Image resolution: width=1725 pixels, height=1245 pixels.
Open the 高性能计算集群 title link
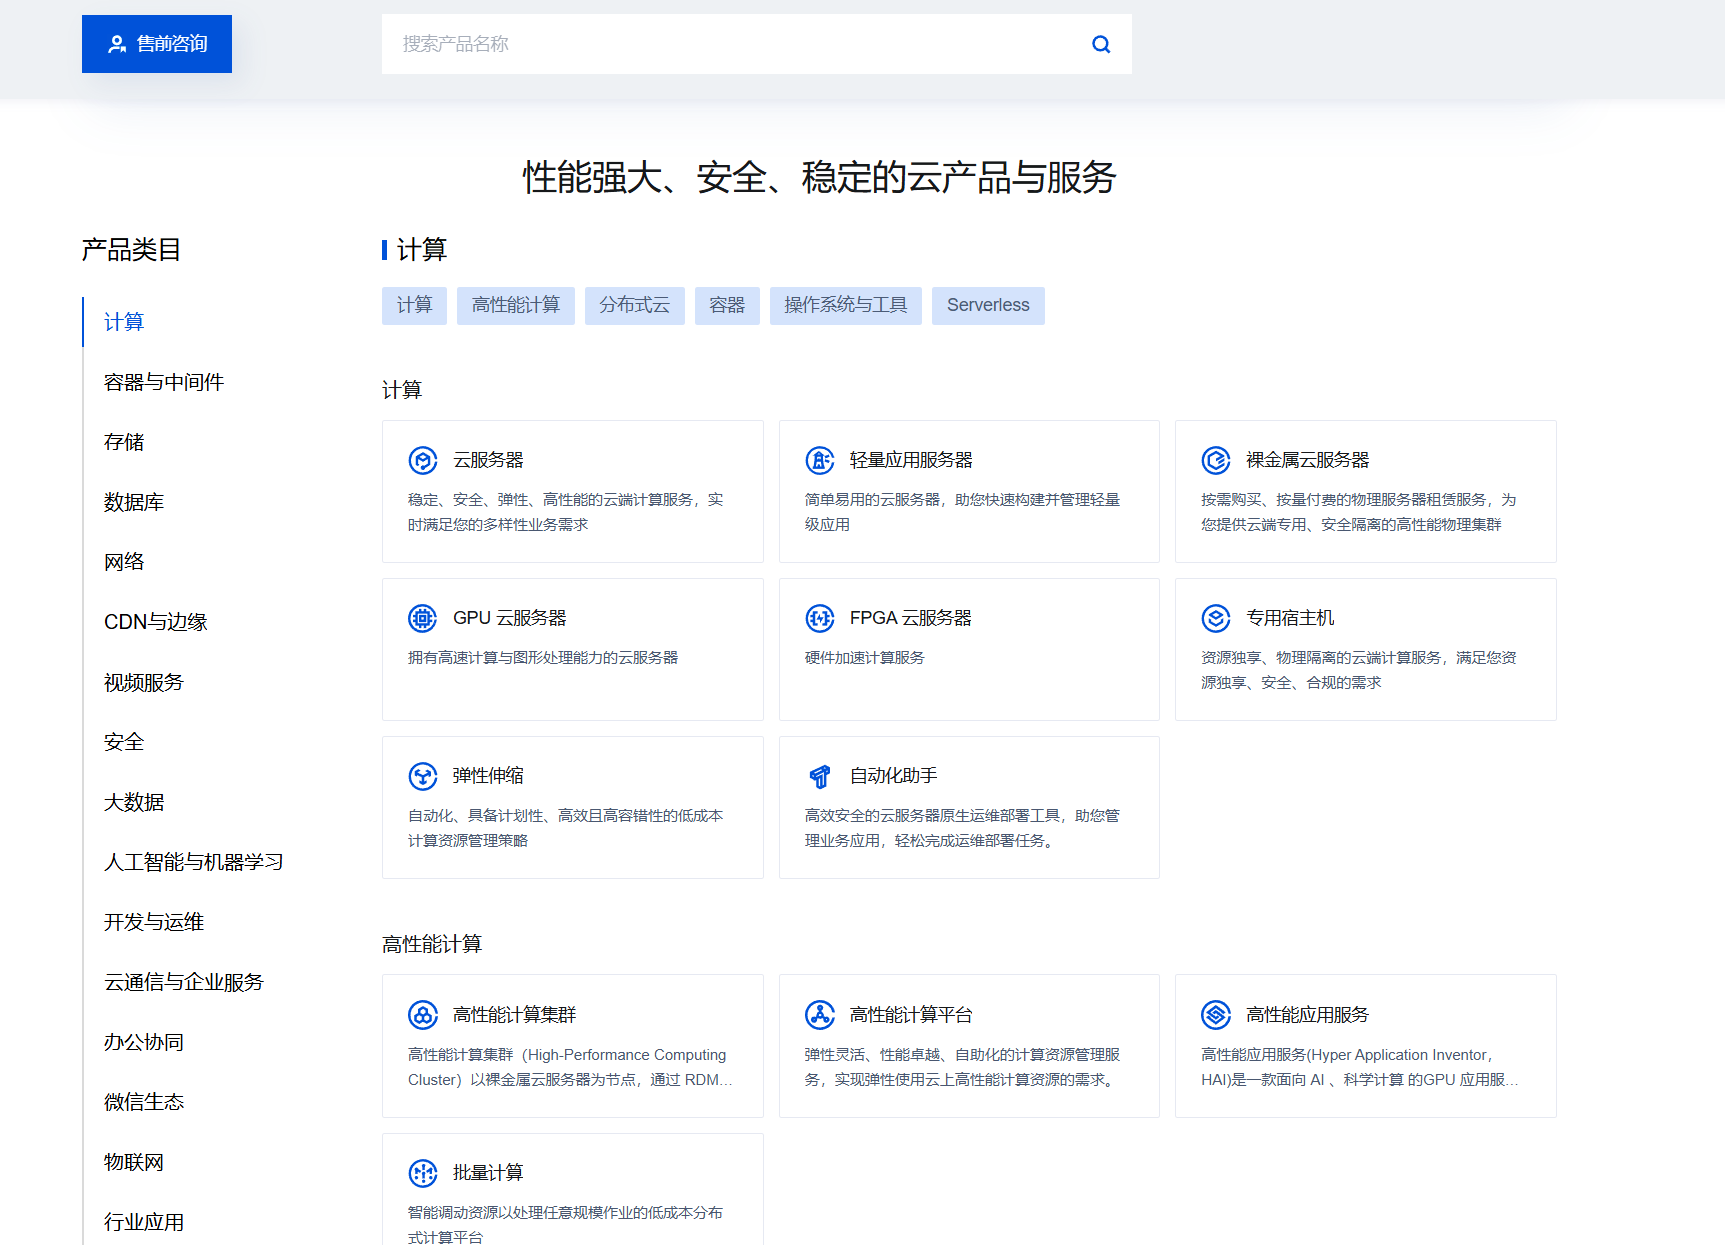tap(514, 1015)
